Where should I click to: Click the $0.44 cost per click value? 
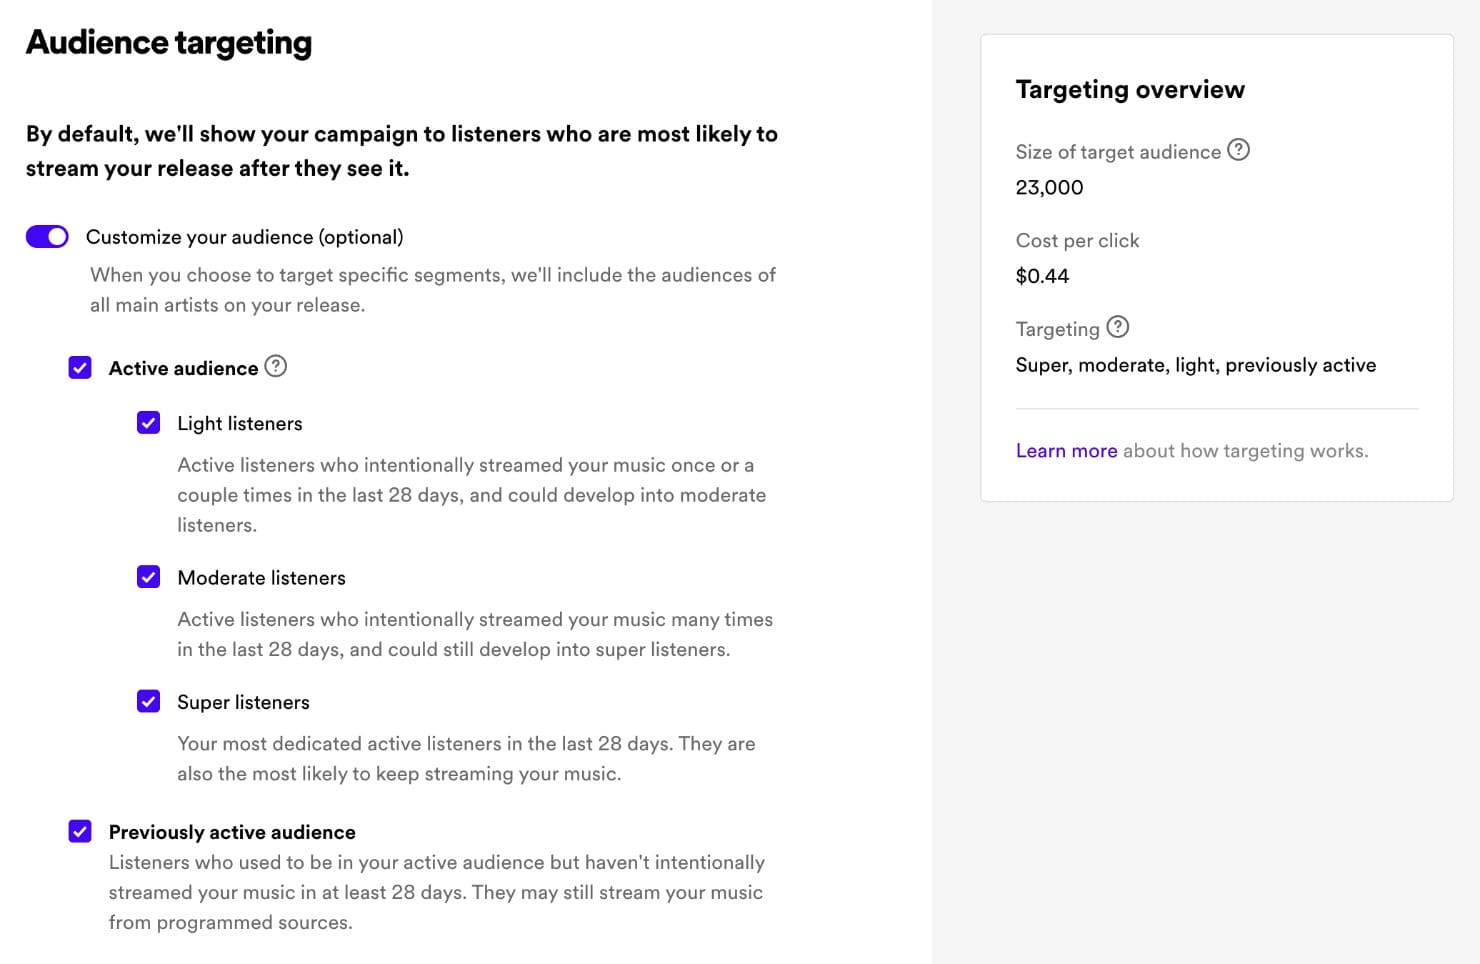[x=1042, y=276]
